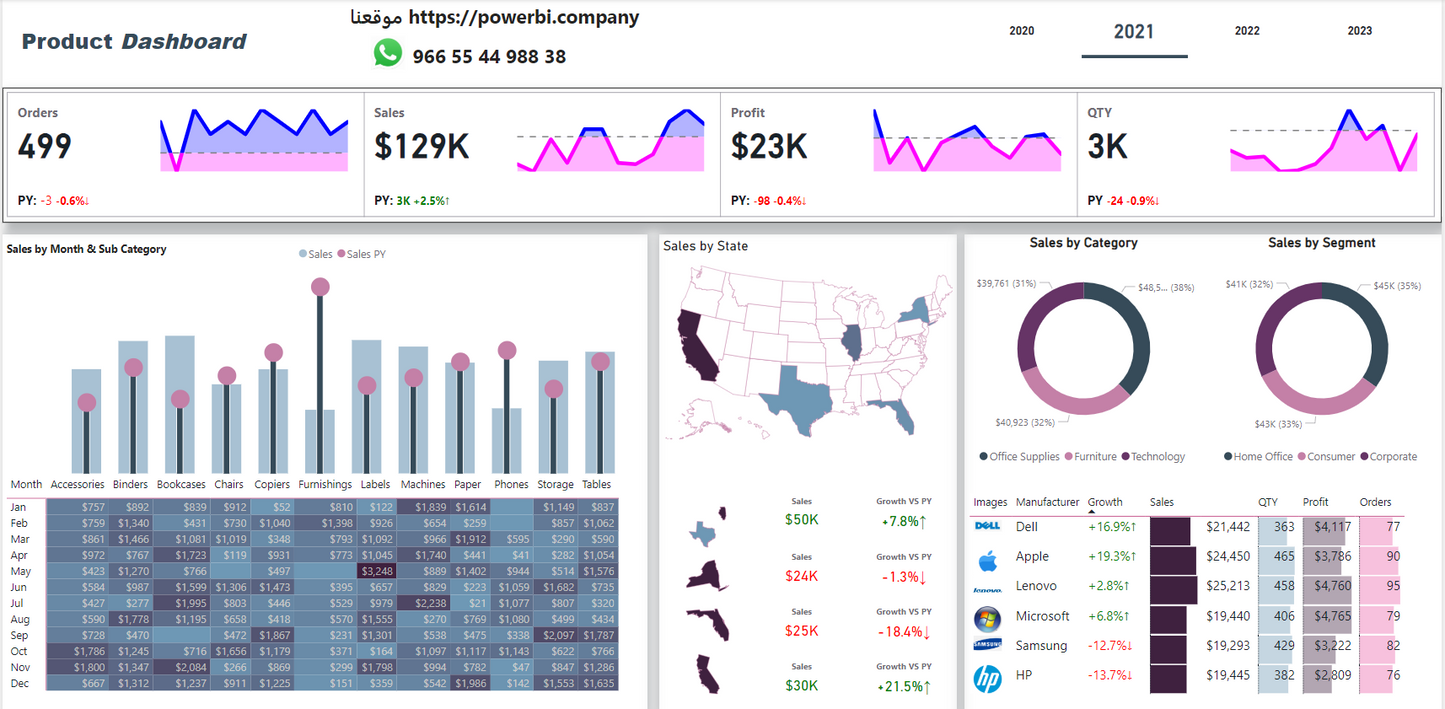This screenshot has height=709, width=1445.
Task: Click the Profit column header
Action: point(1315,502)
